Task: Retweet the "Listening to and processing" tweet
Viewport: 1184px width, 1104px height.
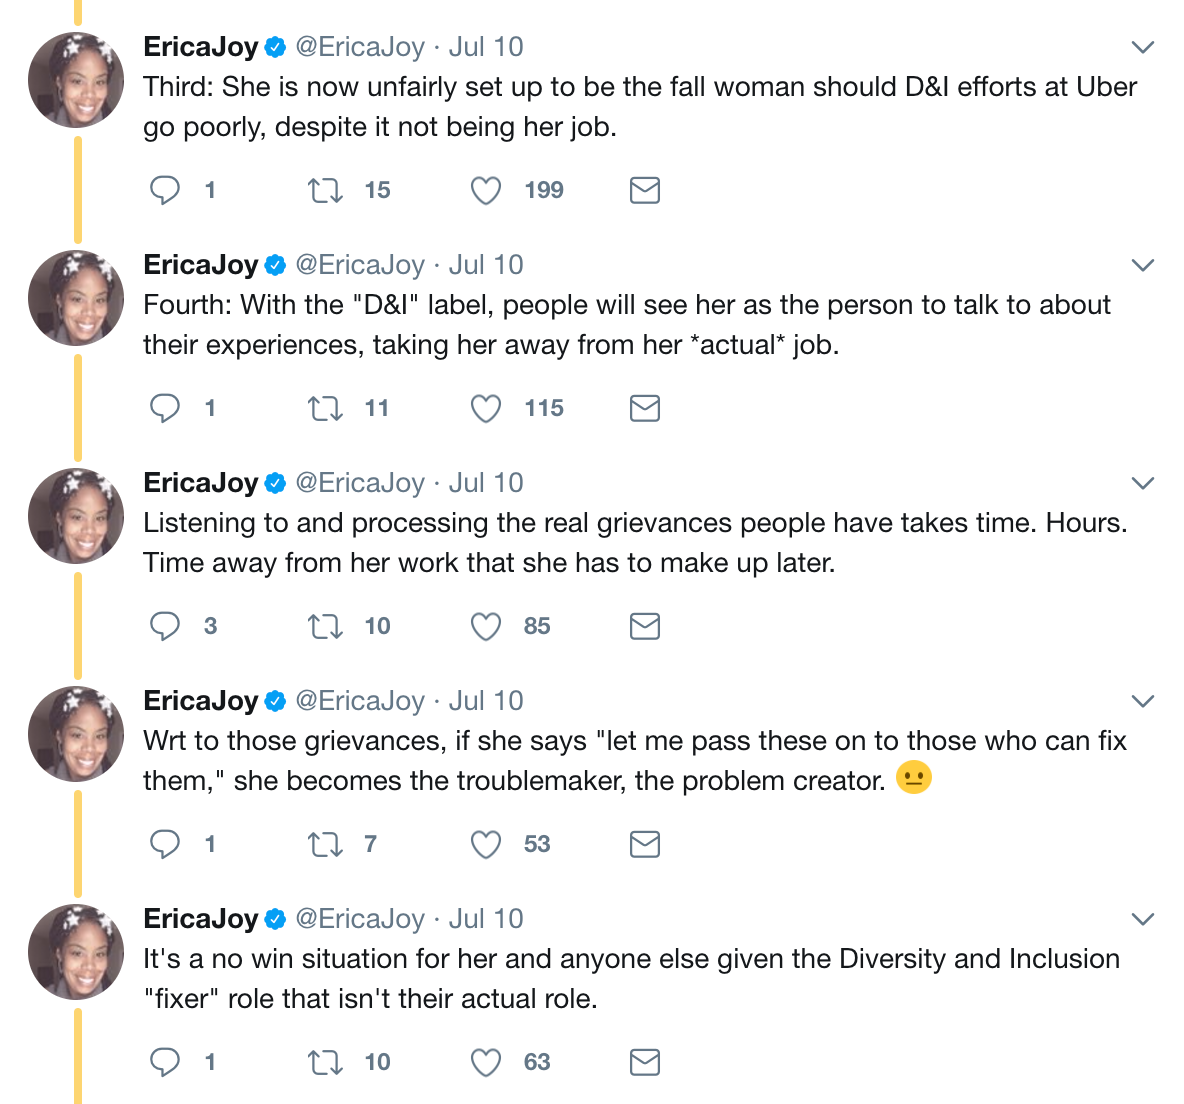Action: (325, 626)
